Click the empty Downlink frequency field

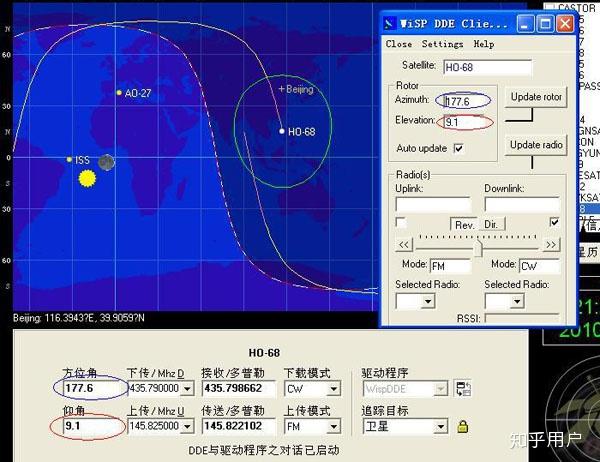(x=522, y=204)
